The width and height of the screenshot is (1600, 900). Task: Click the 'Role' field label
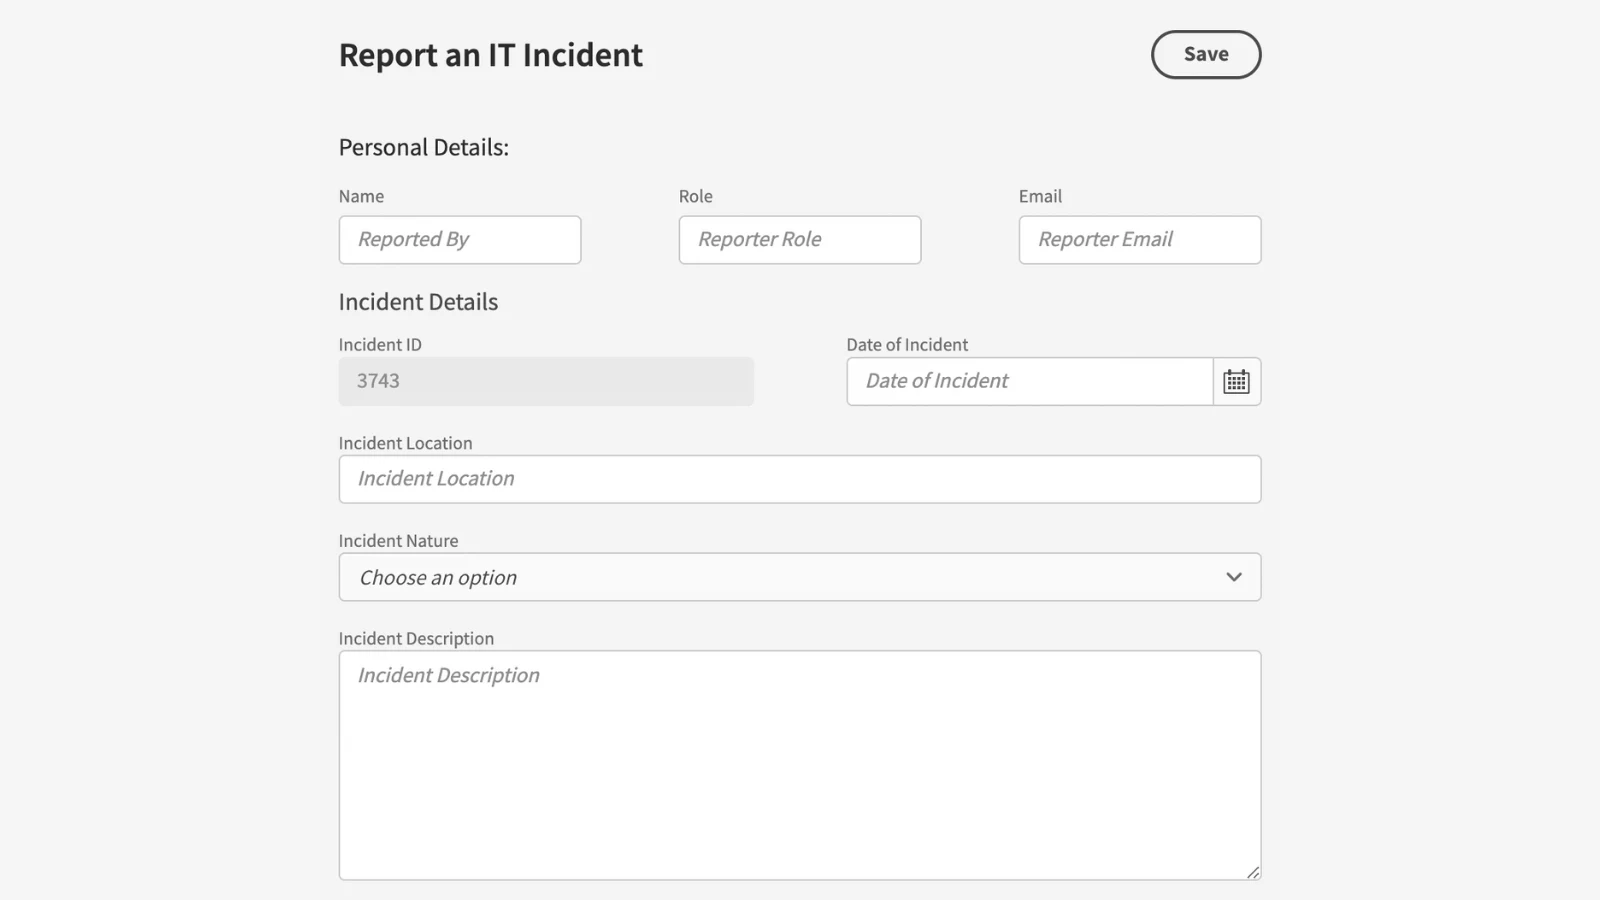[696, 197]
